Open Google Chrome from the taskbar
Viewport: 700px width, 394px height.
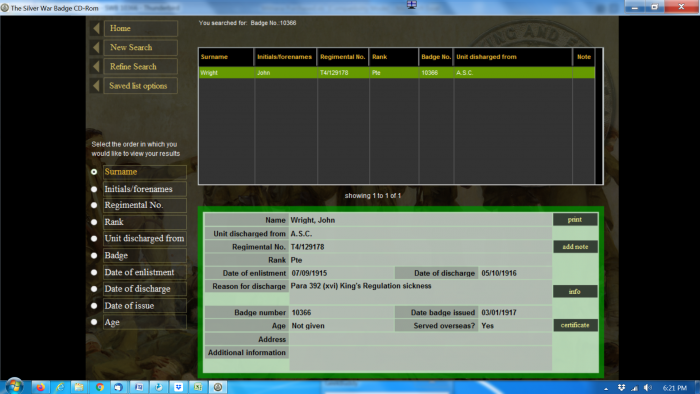tap(100, 387)
